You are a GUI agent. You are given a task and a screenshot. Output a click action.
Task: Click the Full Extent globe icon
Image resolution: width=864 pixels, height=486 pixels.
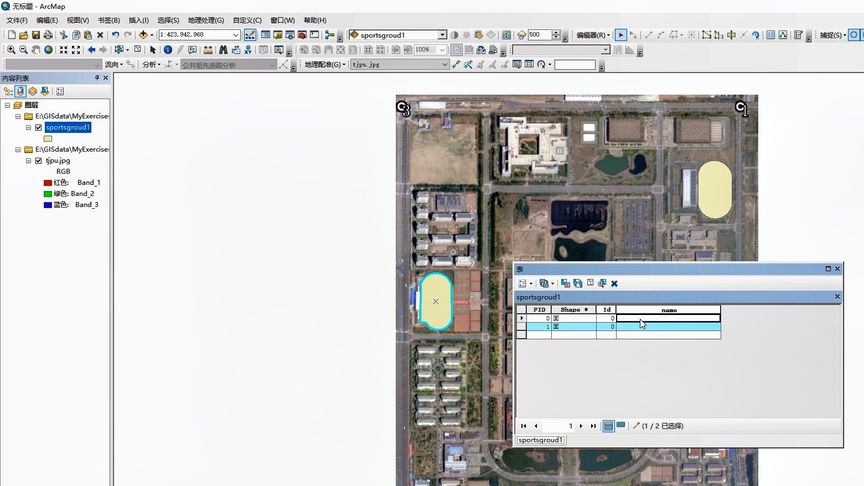pyautogui.click(x=48, y=50)
